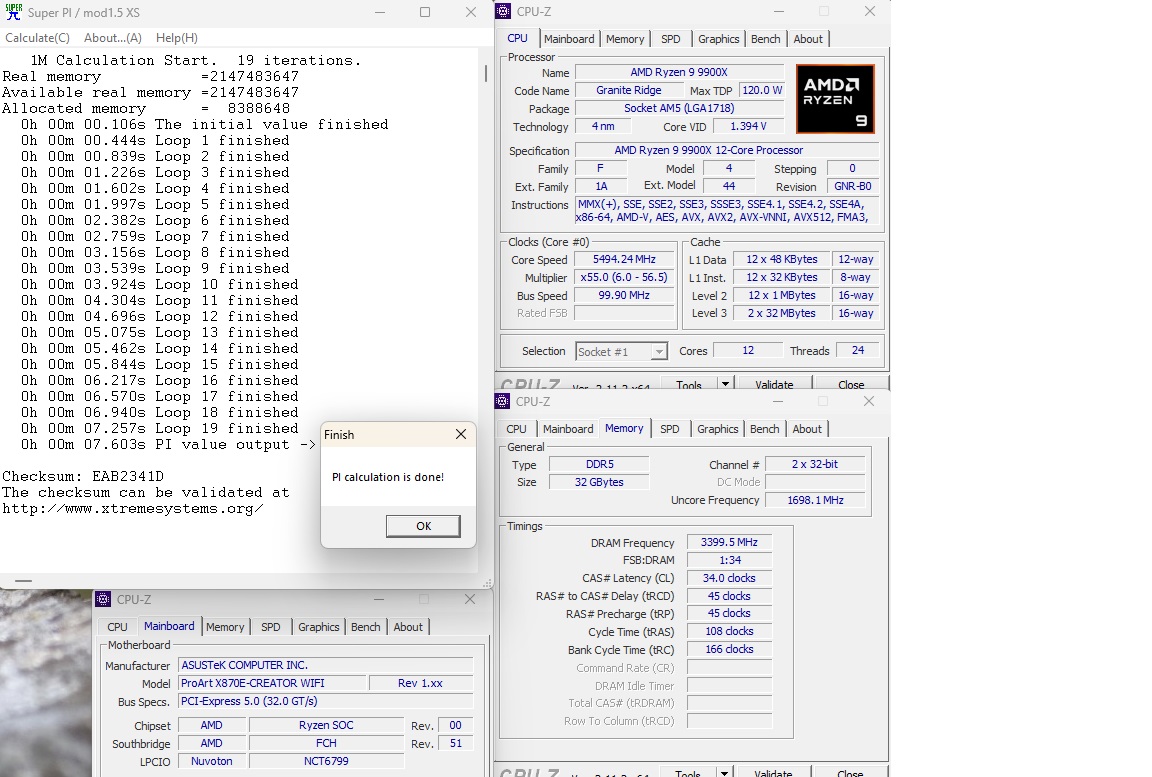Click CAS# Latency value 34.0 clocks
Image resolution: width=1152 pixels, height=777 pixels.
coord(730,578)
